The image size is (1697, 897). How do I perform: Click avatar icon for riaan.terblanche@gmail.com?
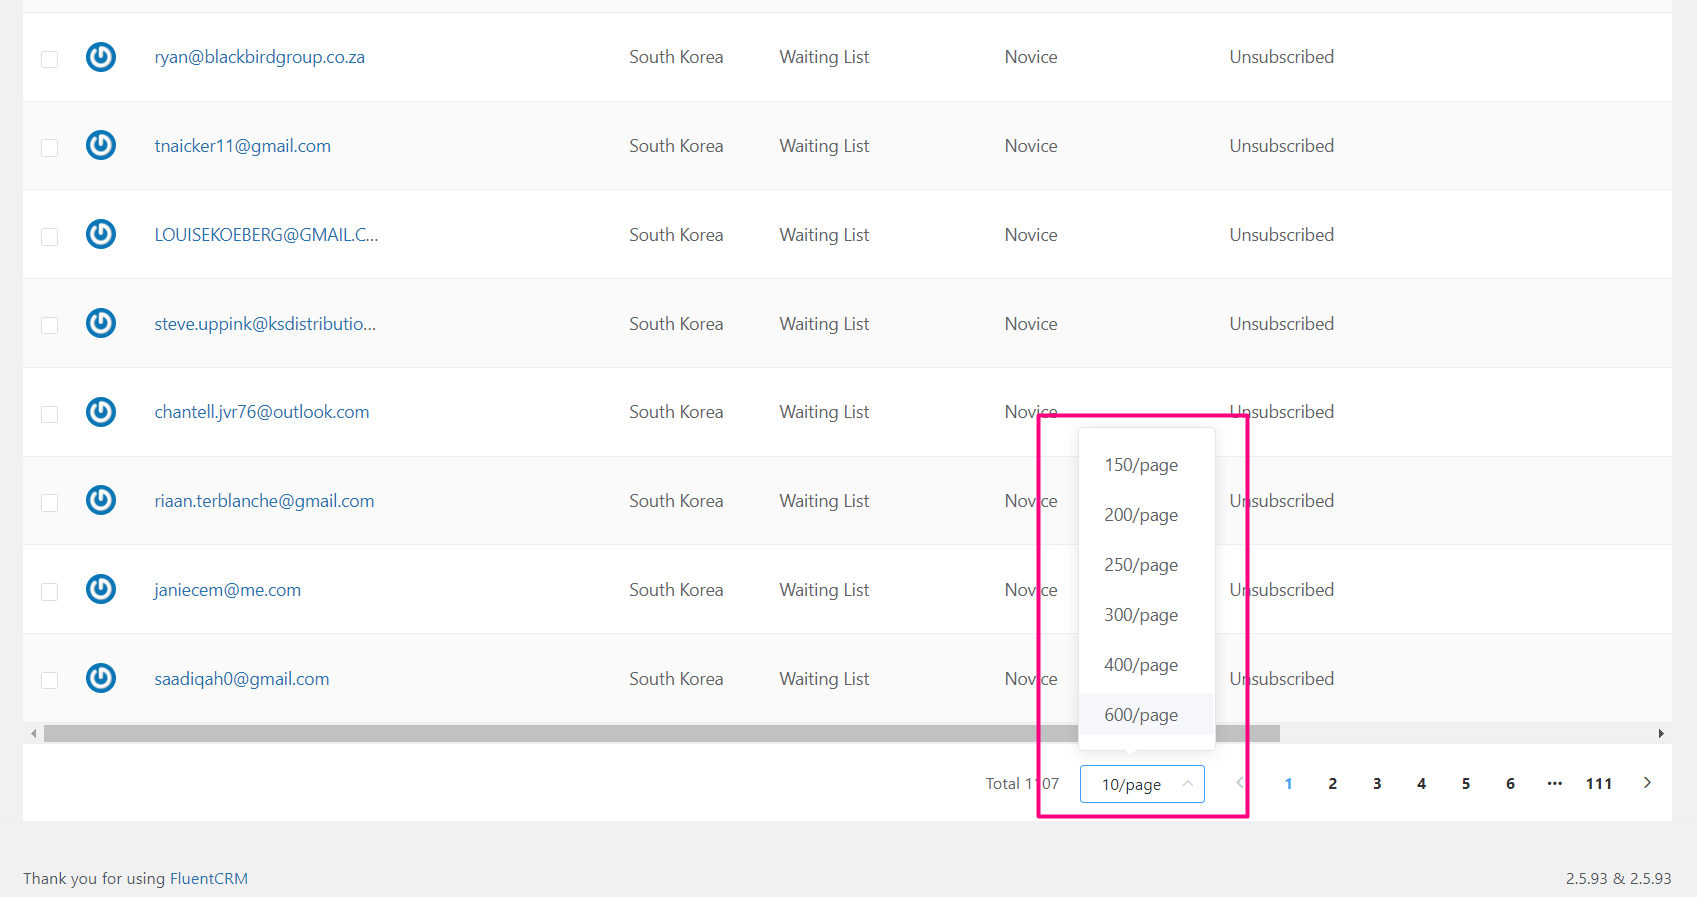coord(101,500)
